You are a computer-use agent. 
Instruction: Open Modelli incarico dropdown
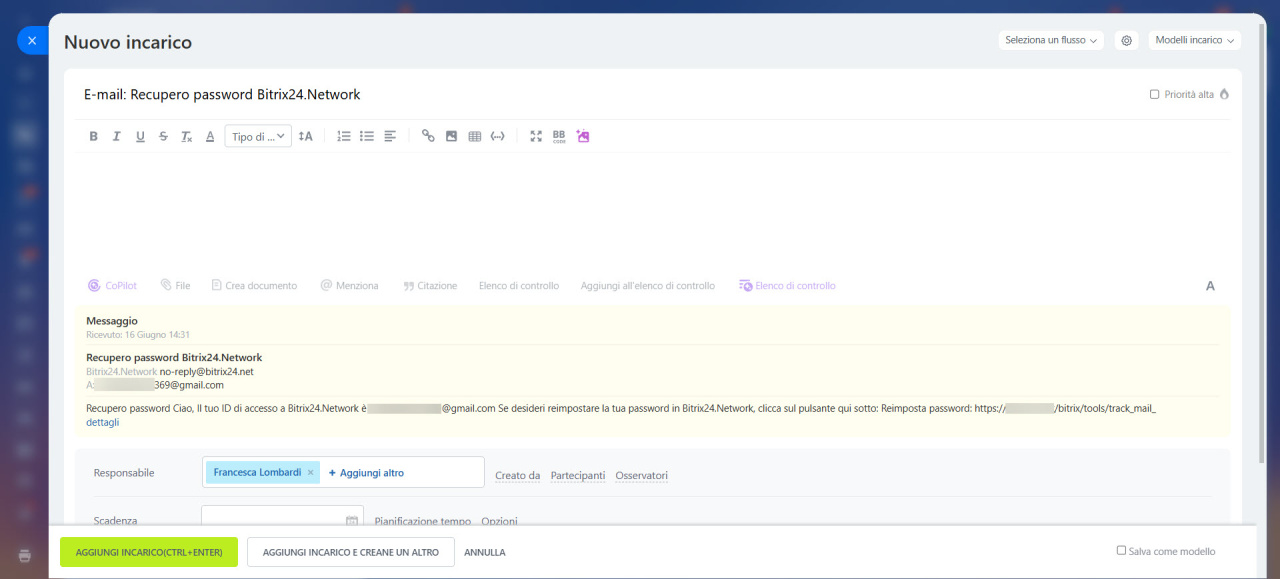(x=1194, y=40)
